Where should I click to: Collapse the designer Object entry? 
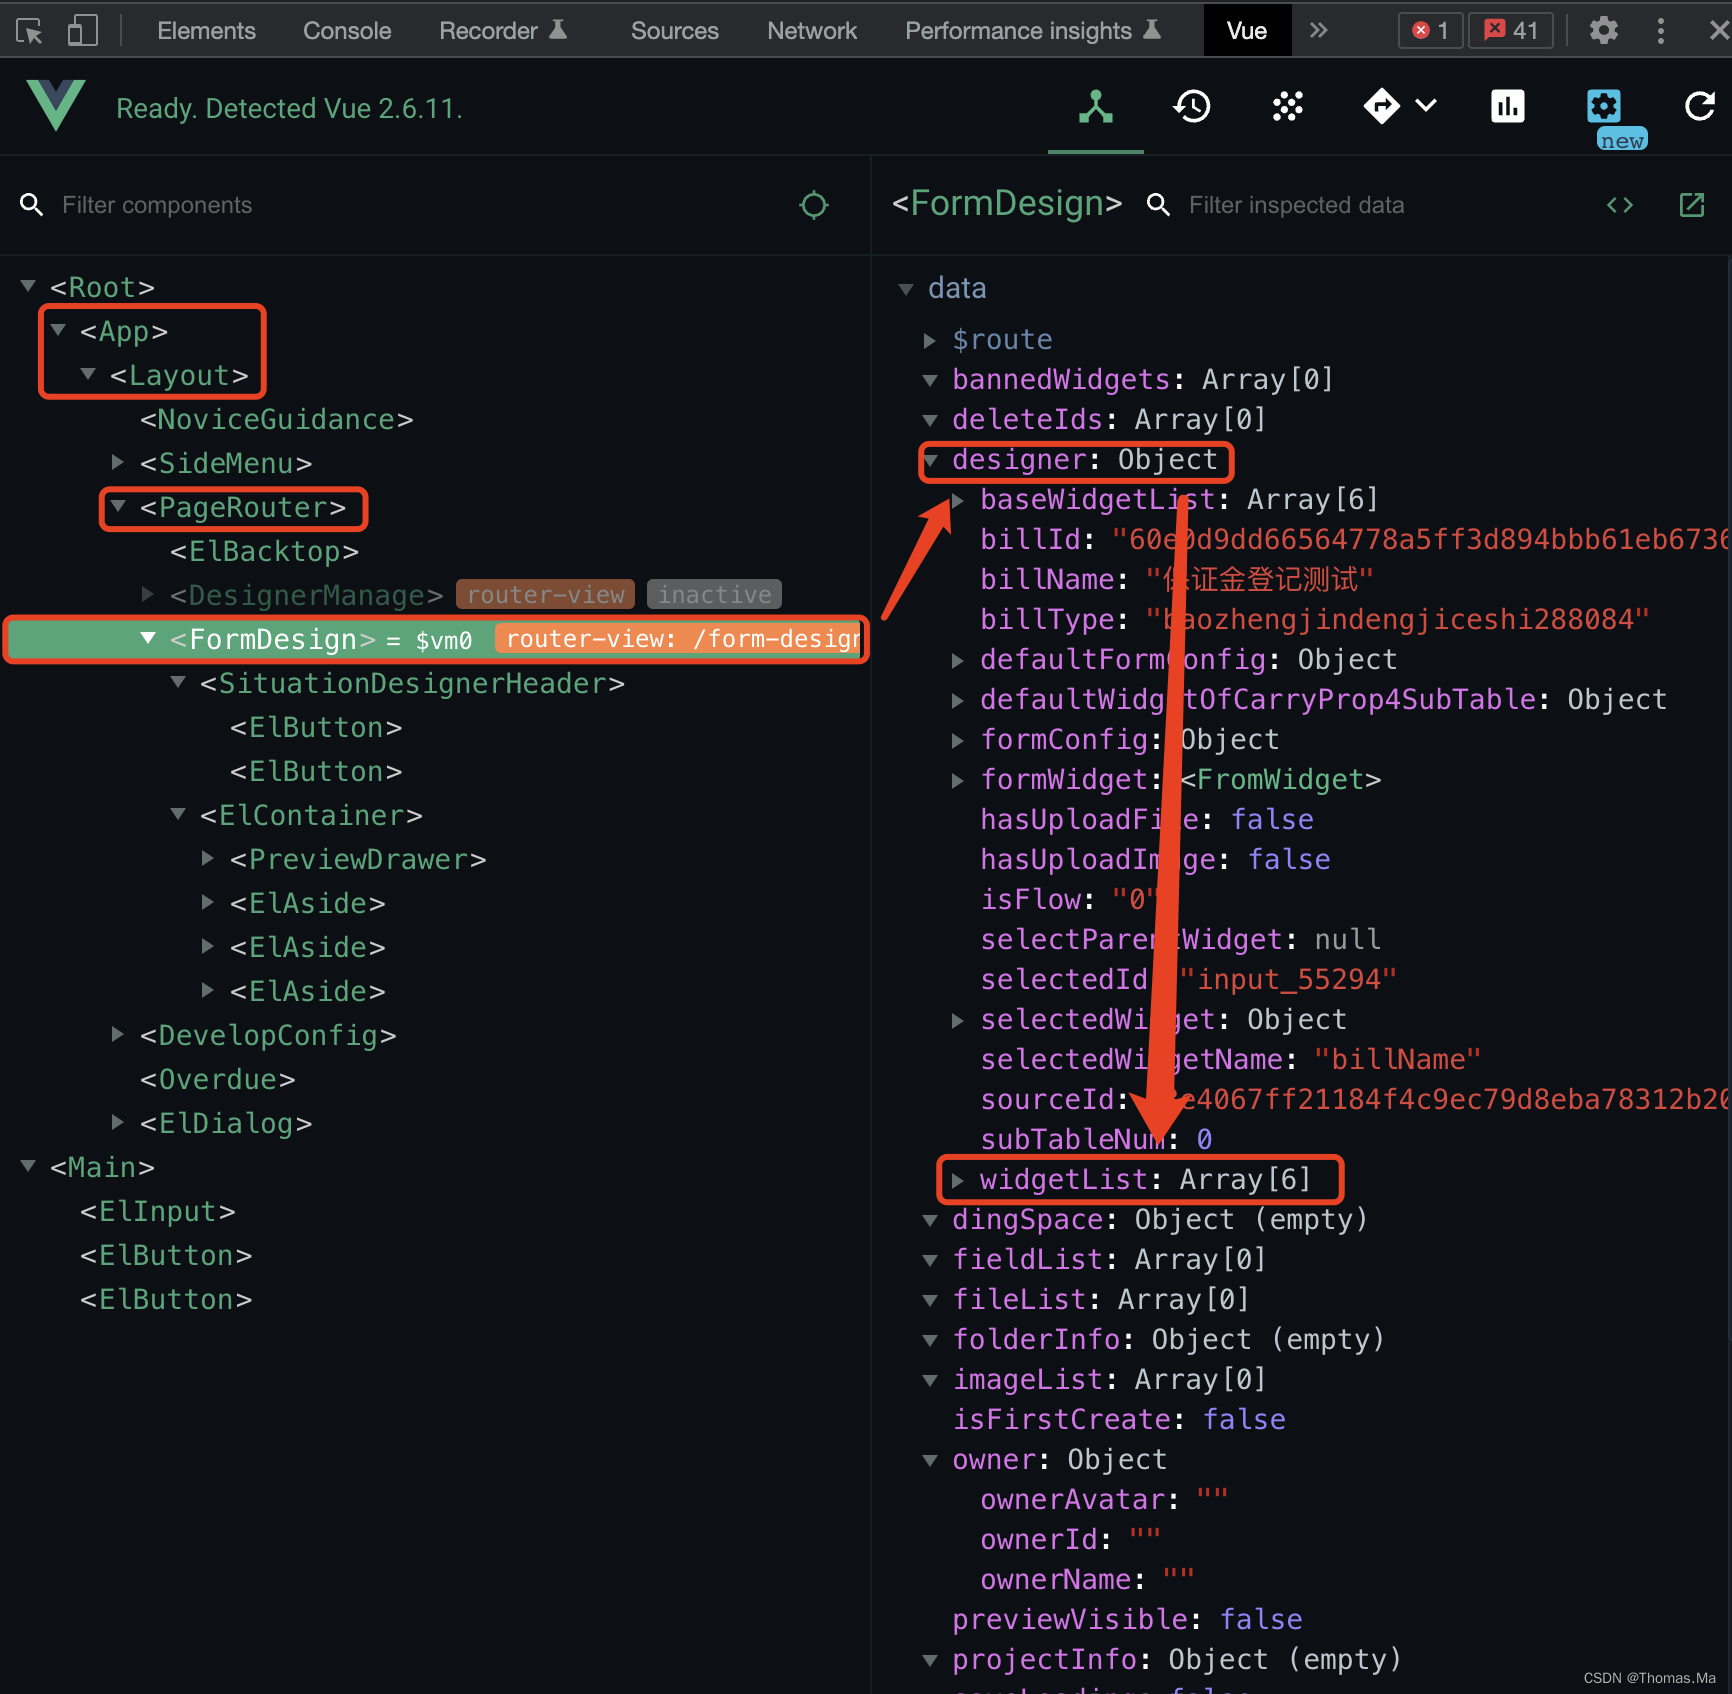click(x=930, y=460)
